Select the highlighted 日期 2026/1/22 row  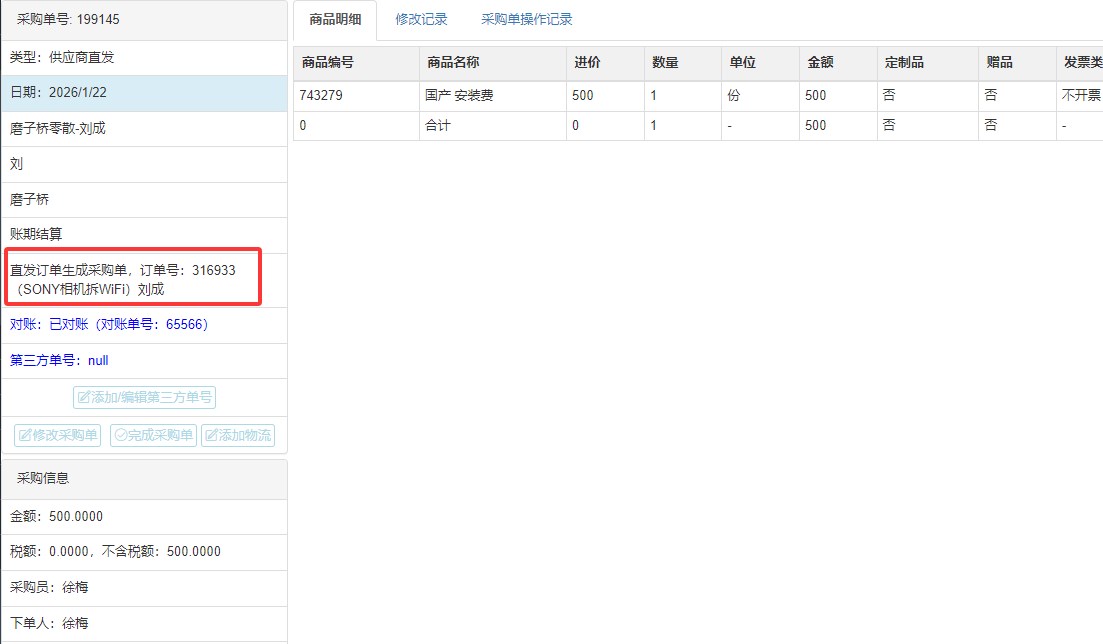pos(144,92)
